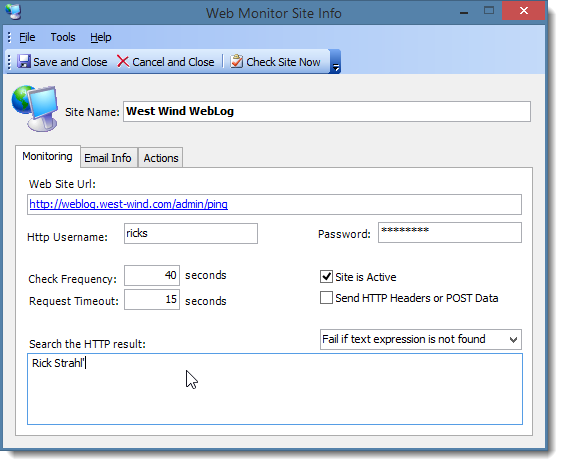Uncheck the Site is Active checkbox
563x466 pixels.
tap(326, 277)
